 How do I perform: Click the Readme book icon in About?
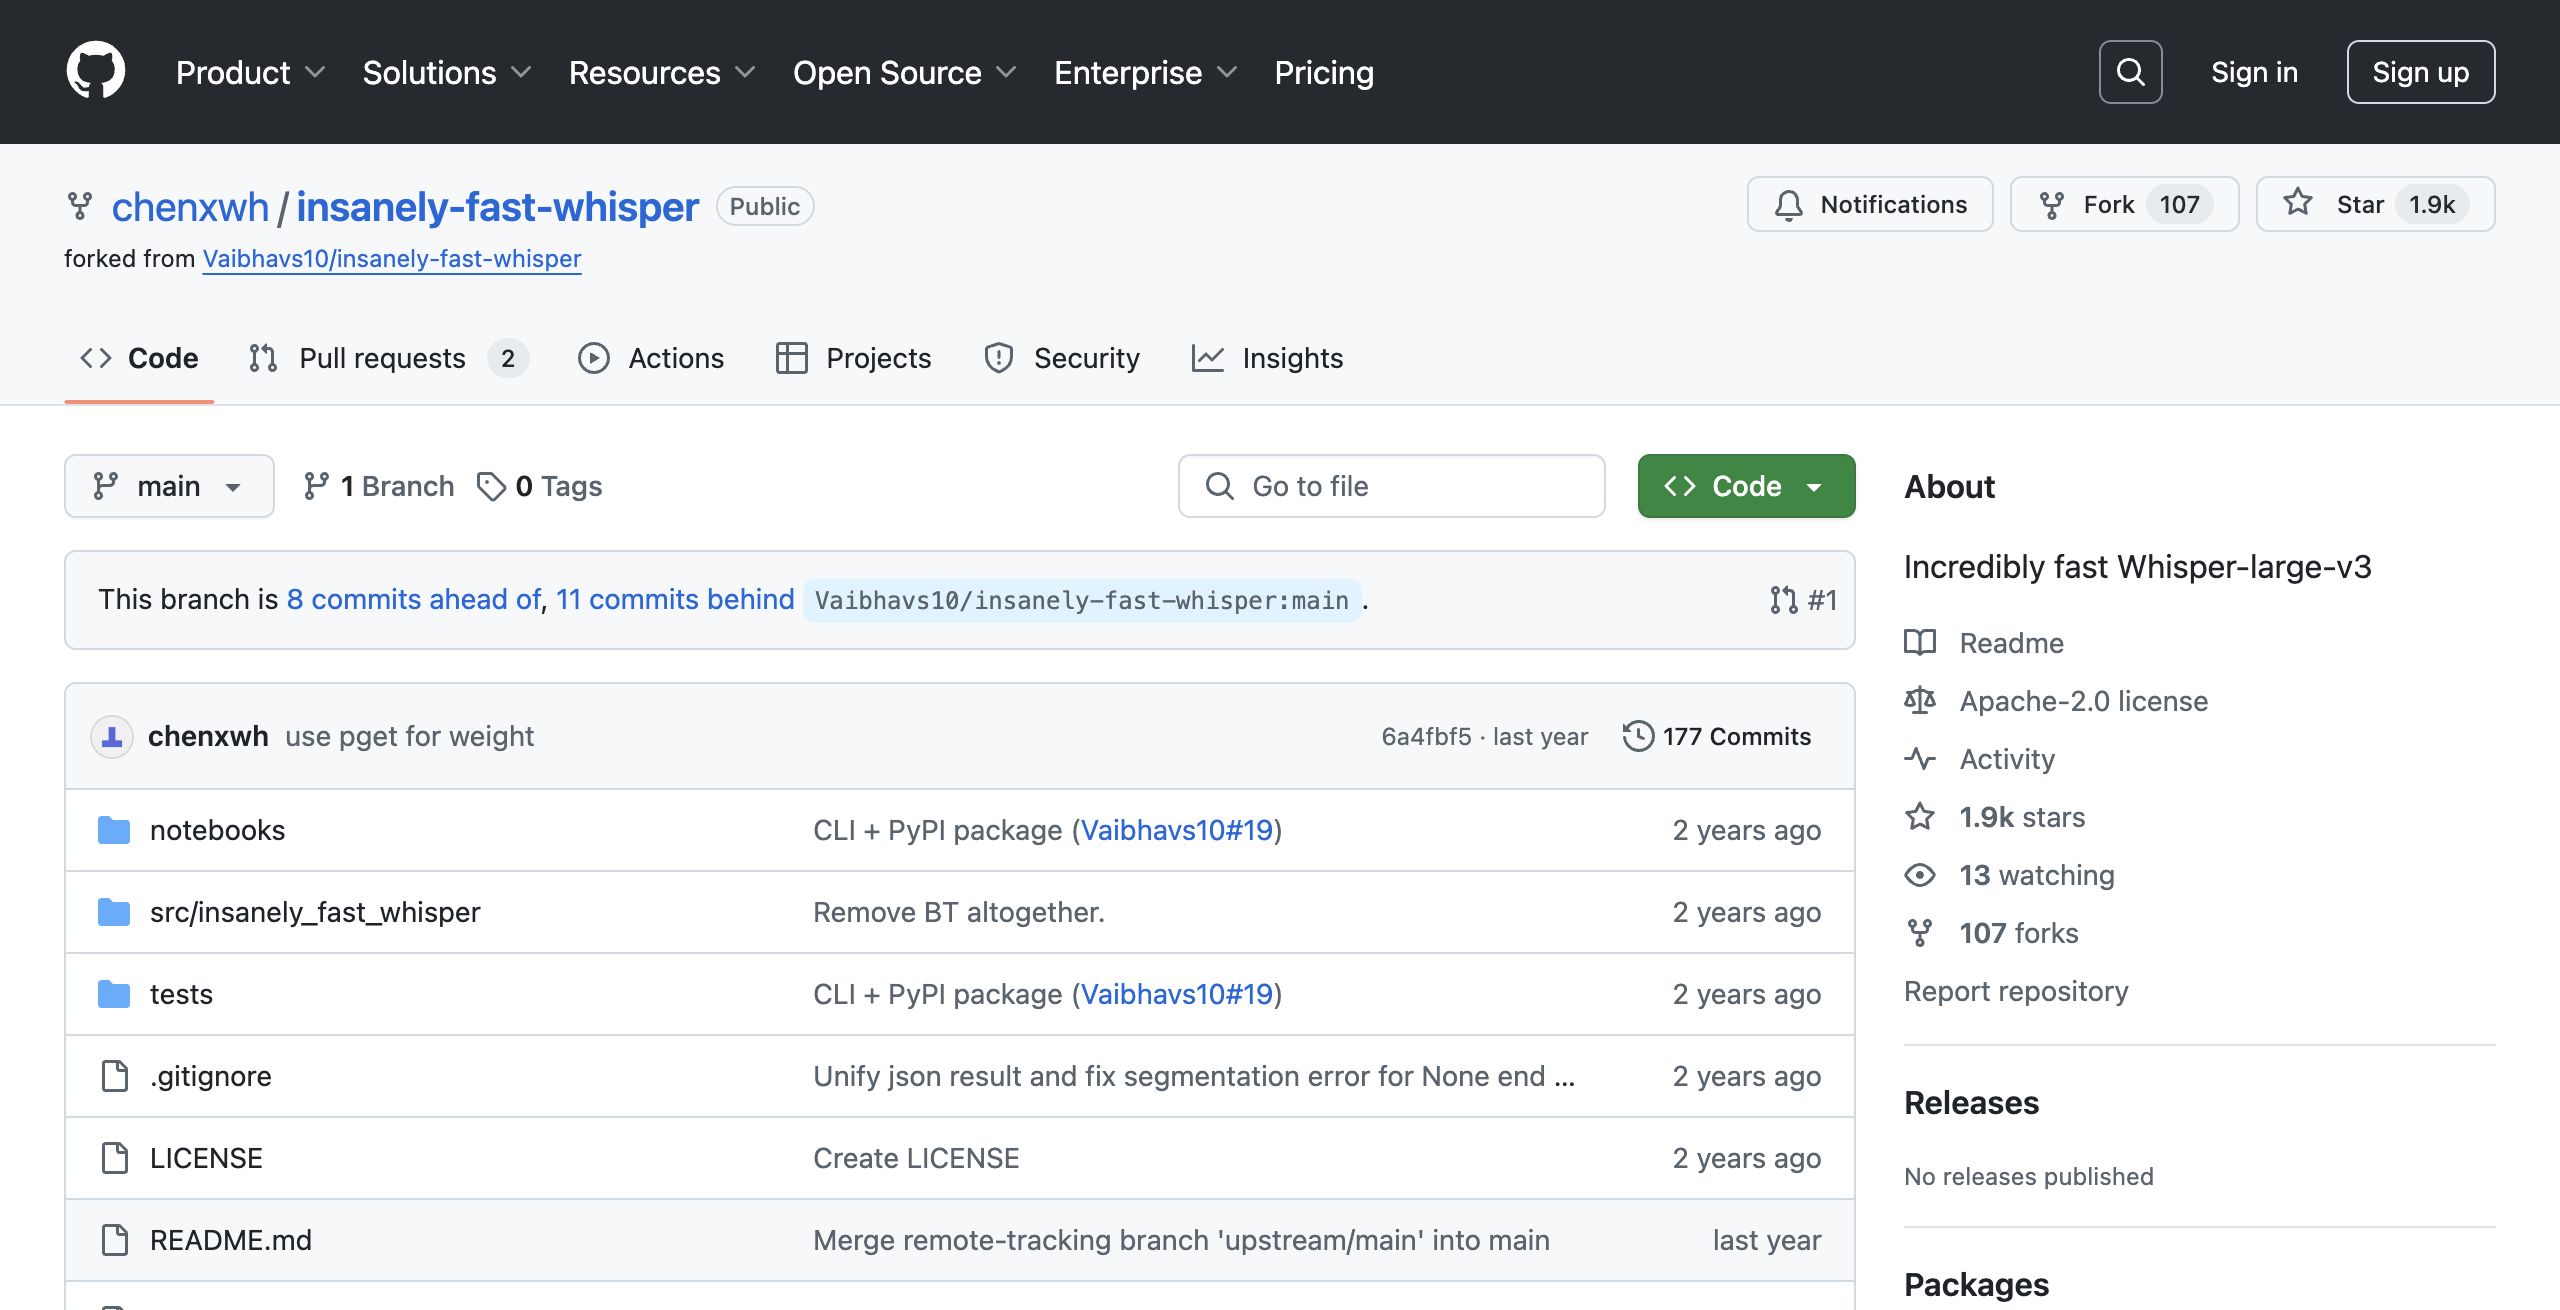pyautogui.click(x=1920, y=643)
